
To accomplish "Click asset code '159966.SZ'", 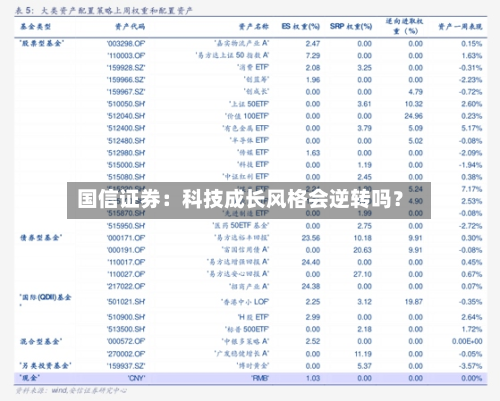I will (126, 80).
